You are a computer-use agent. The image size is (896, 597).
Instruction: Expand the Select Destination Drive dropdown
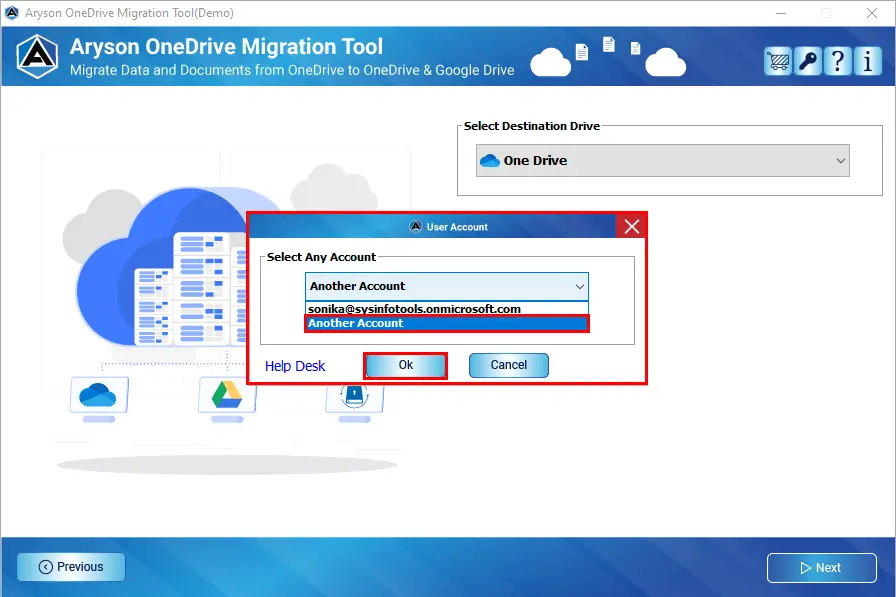pos(662,161)
